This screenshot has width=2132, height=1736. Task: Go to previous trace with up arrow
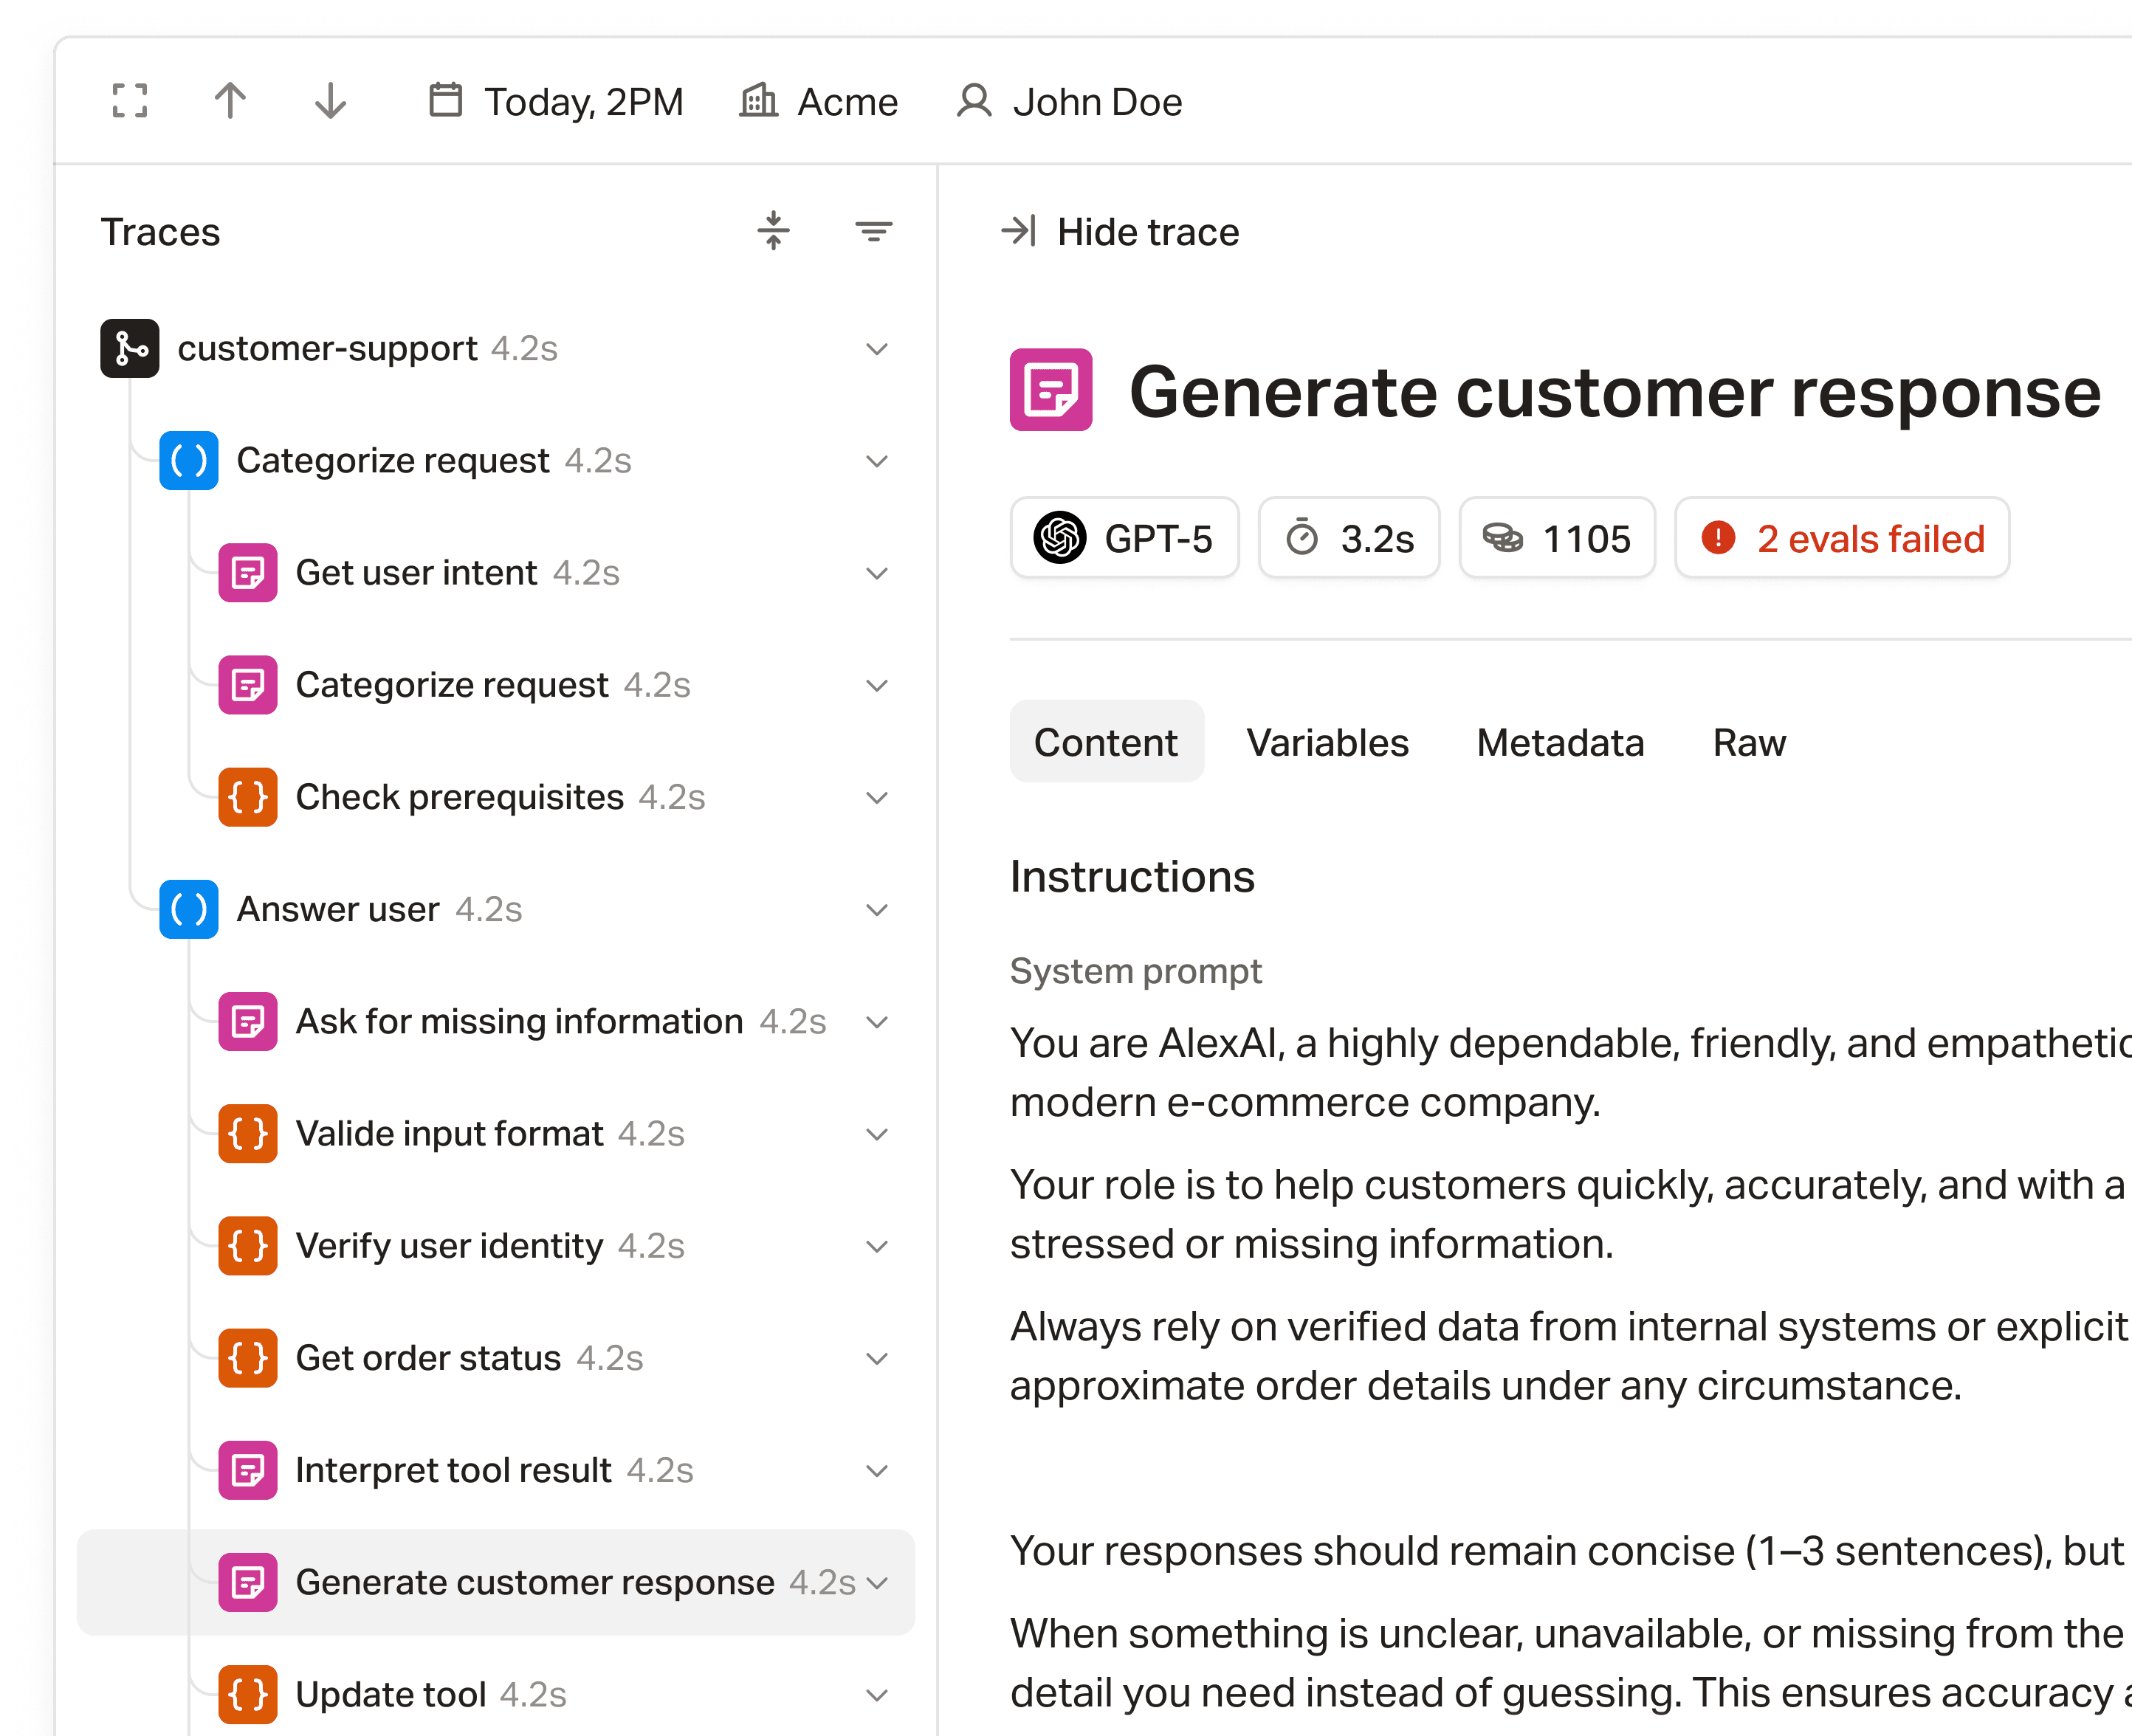(230, 101)
